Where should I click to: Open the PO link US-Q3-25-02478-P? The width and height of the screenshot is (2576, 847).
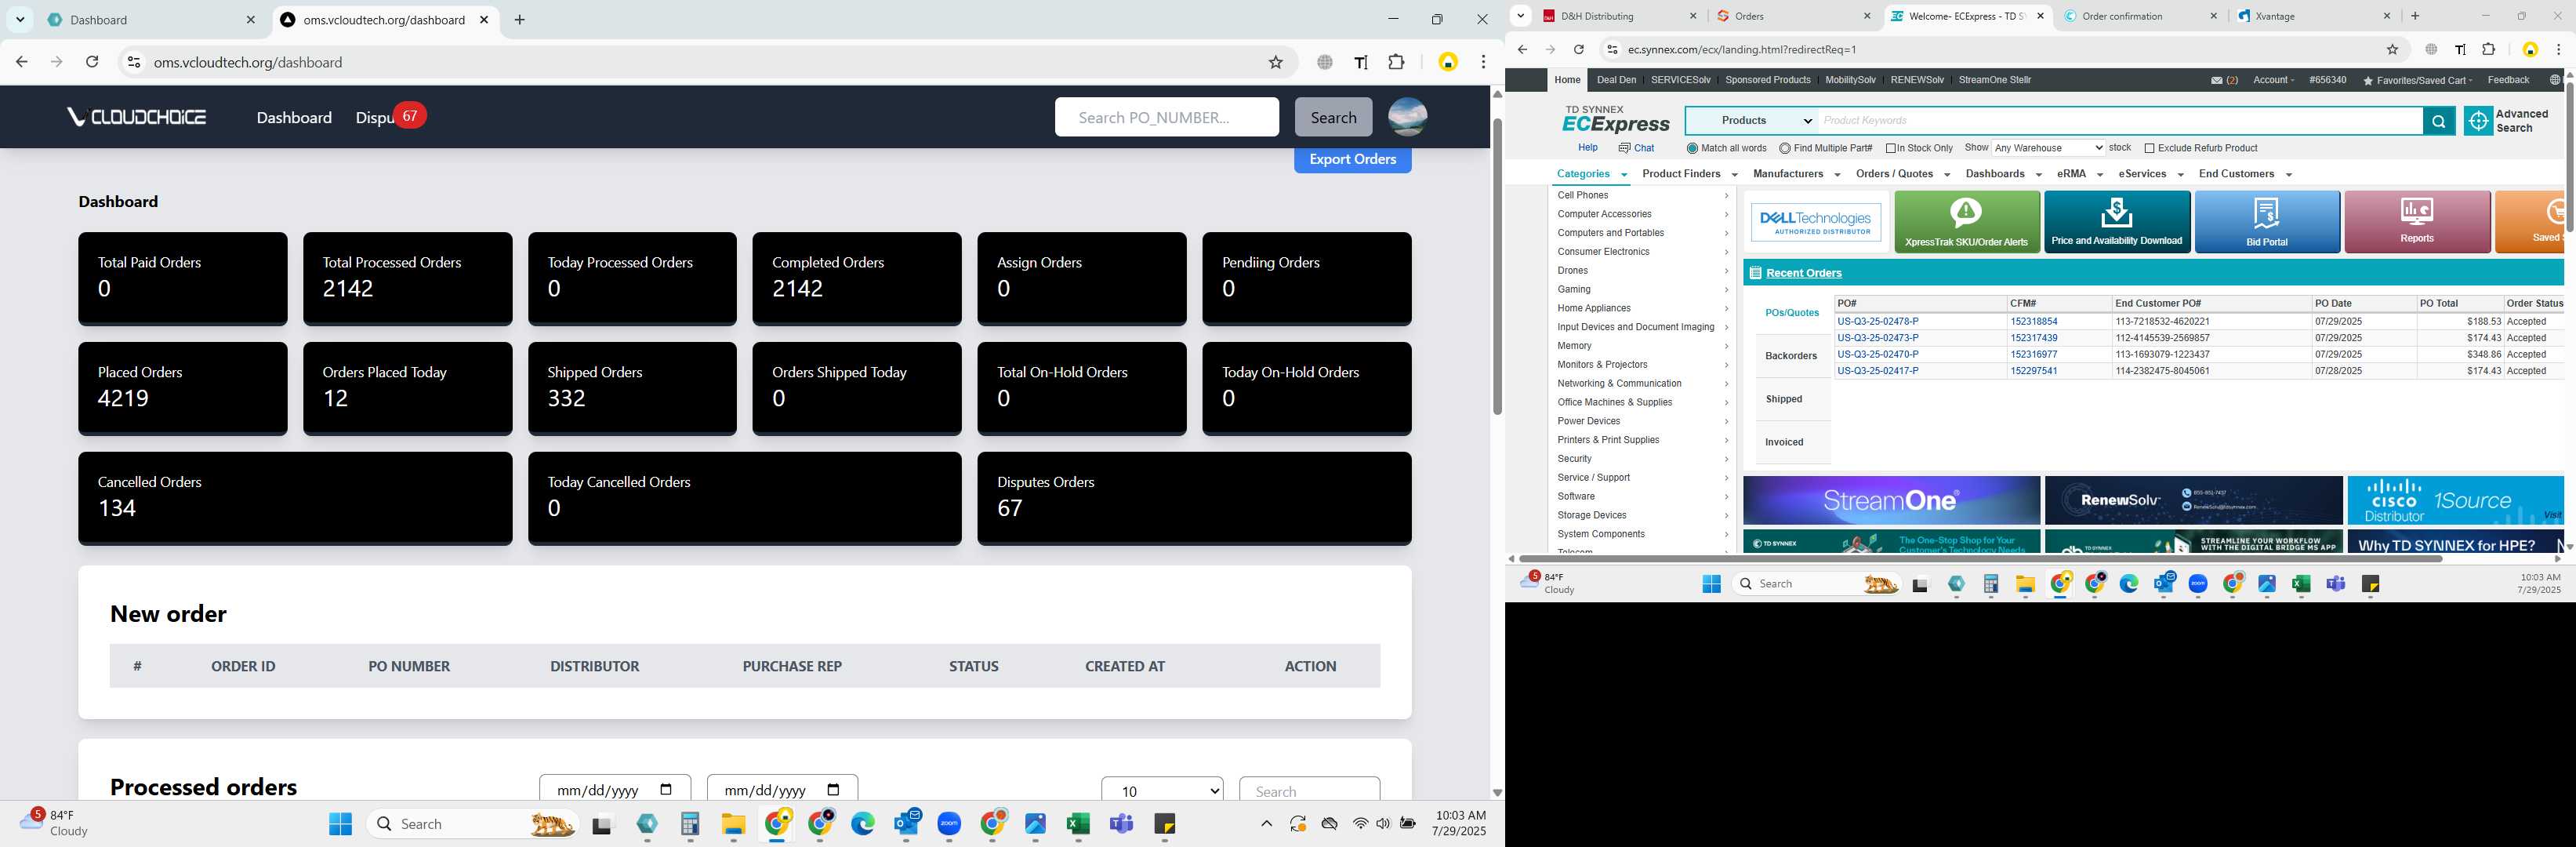[1877, 322]
